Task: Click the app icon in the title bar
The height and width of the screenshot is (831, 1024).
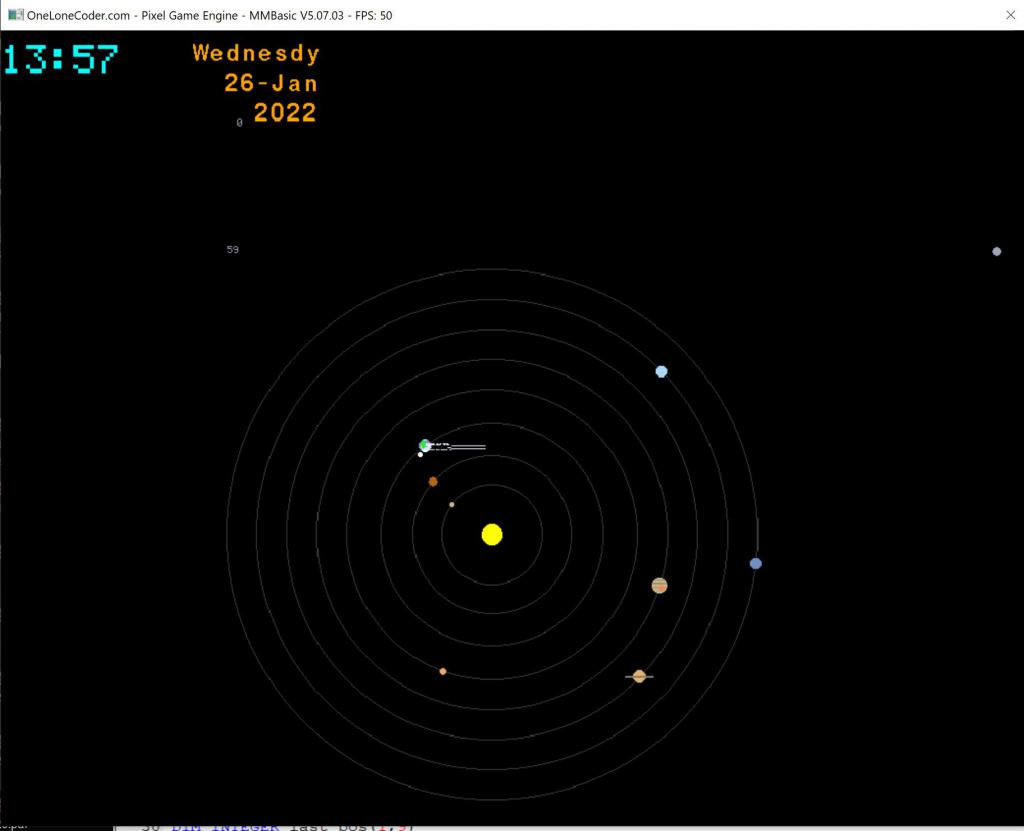Action: [x=15, y=14]
